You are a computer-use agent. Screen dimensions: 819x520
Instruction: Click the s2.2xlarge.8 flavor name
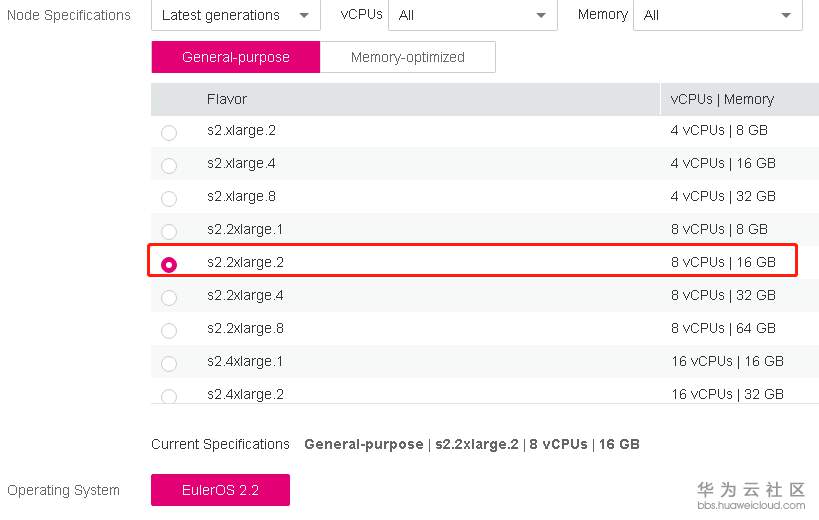click(245, 328)
